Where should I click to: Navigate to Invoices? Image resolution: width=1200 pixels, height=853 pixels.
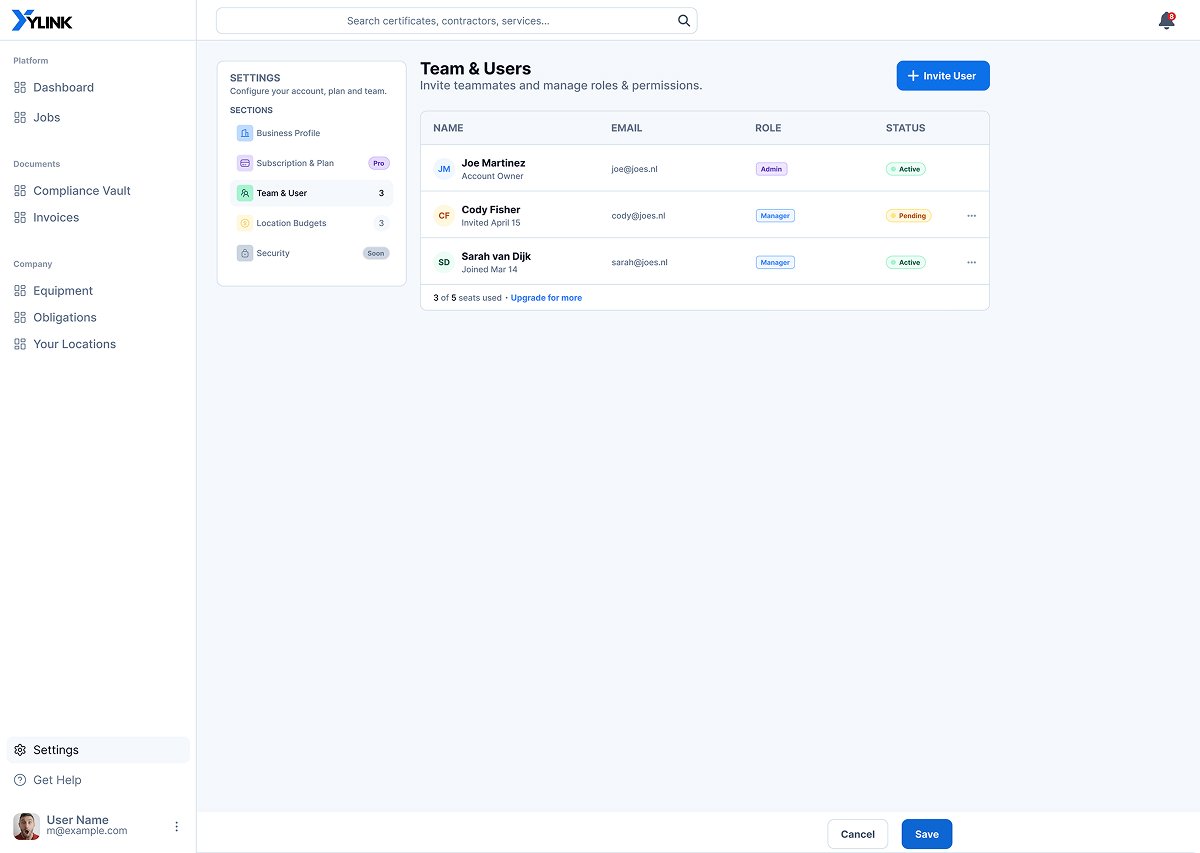click(56, 217)
